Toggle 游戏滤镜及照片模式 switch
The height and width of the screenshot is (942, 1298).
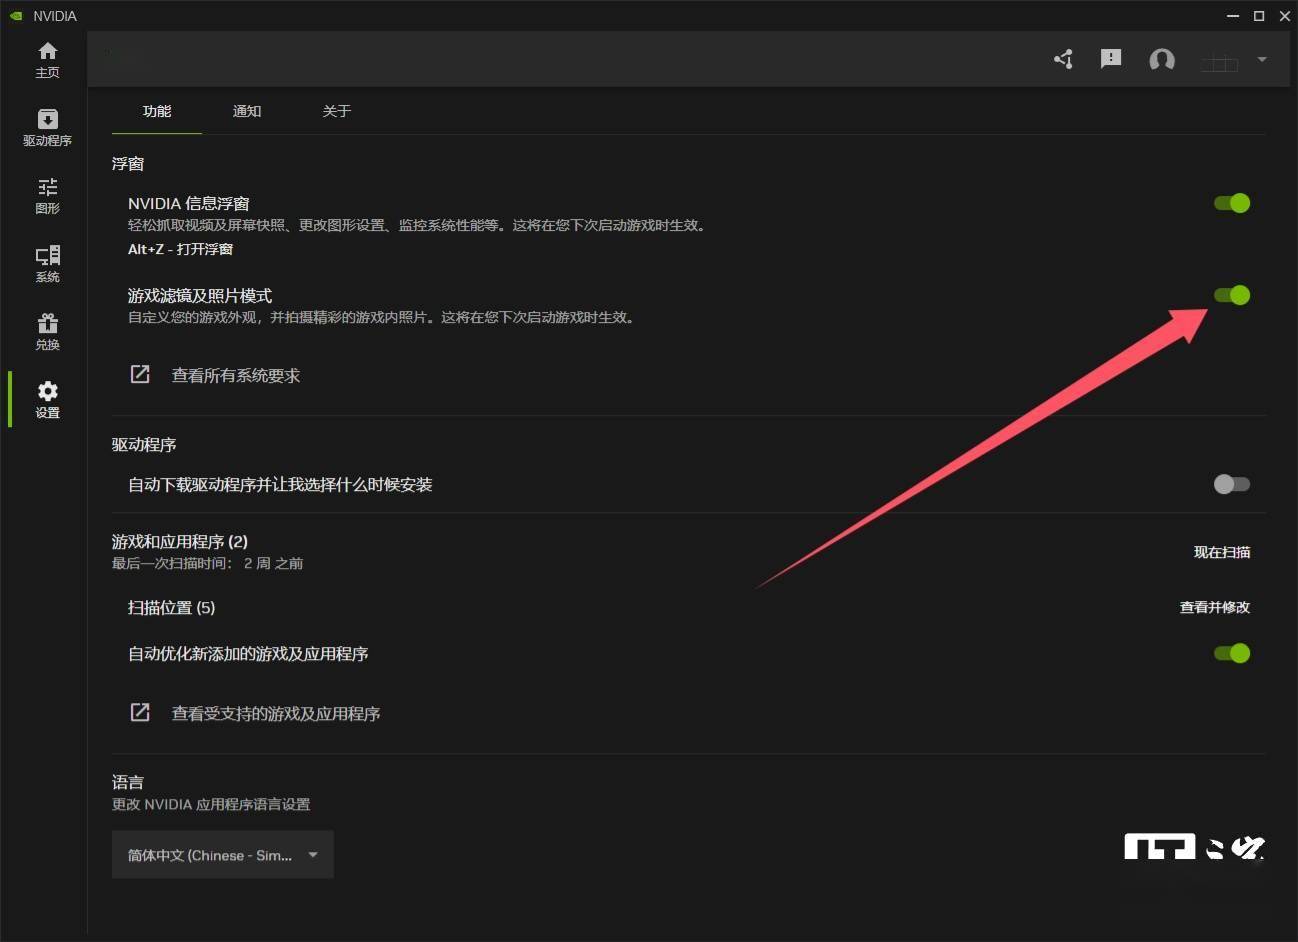click(1232, 295)
